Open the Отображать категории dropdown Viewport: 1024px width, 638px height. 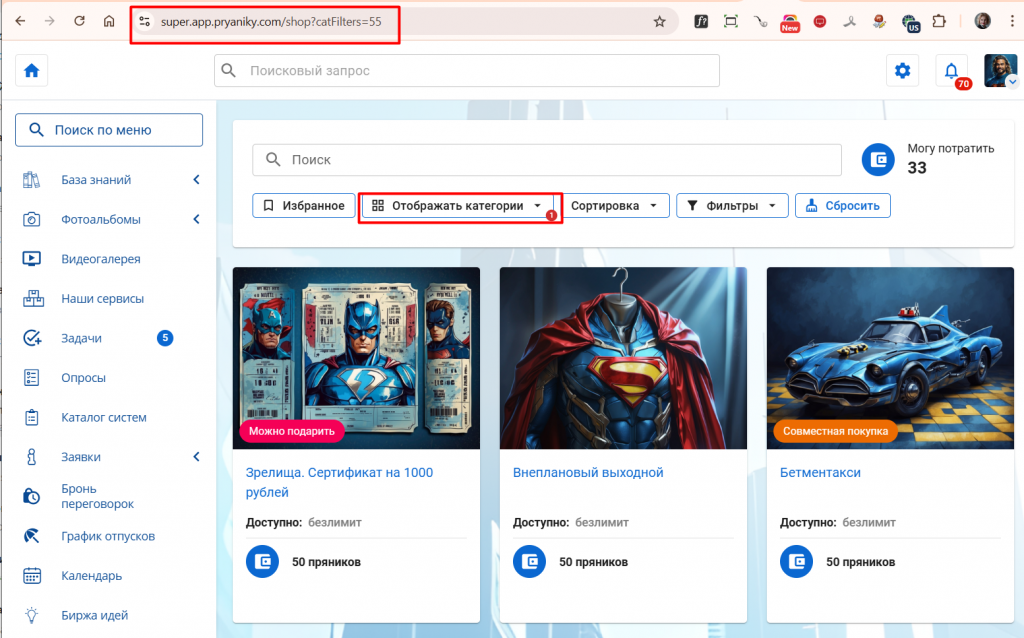(x=457, y=206)
